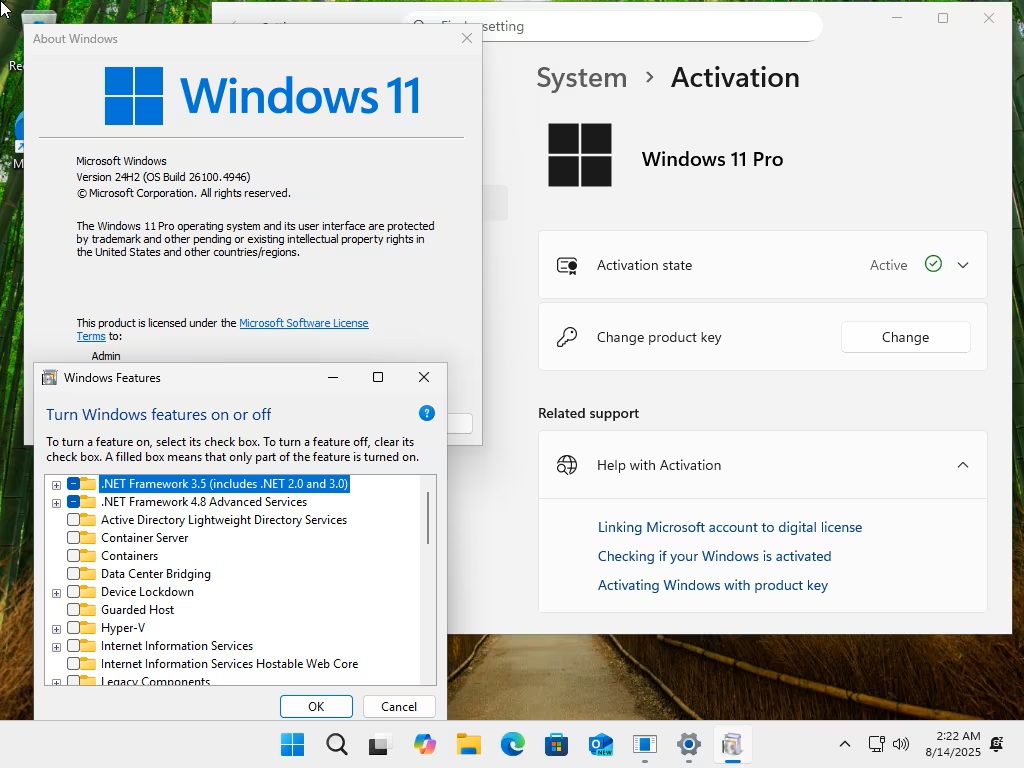This screenshot has height=768, width=1024.
Task: Open Task View from the taskbar
Action: coord(380,744)
